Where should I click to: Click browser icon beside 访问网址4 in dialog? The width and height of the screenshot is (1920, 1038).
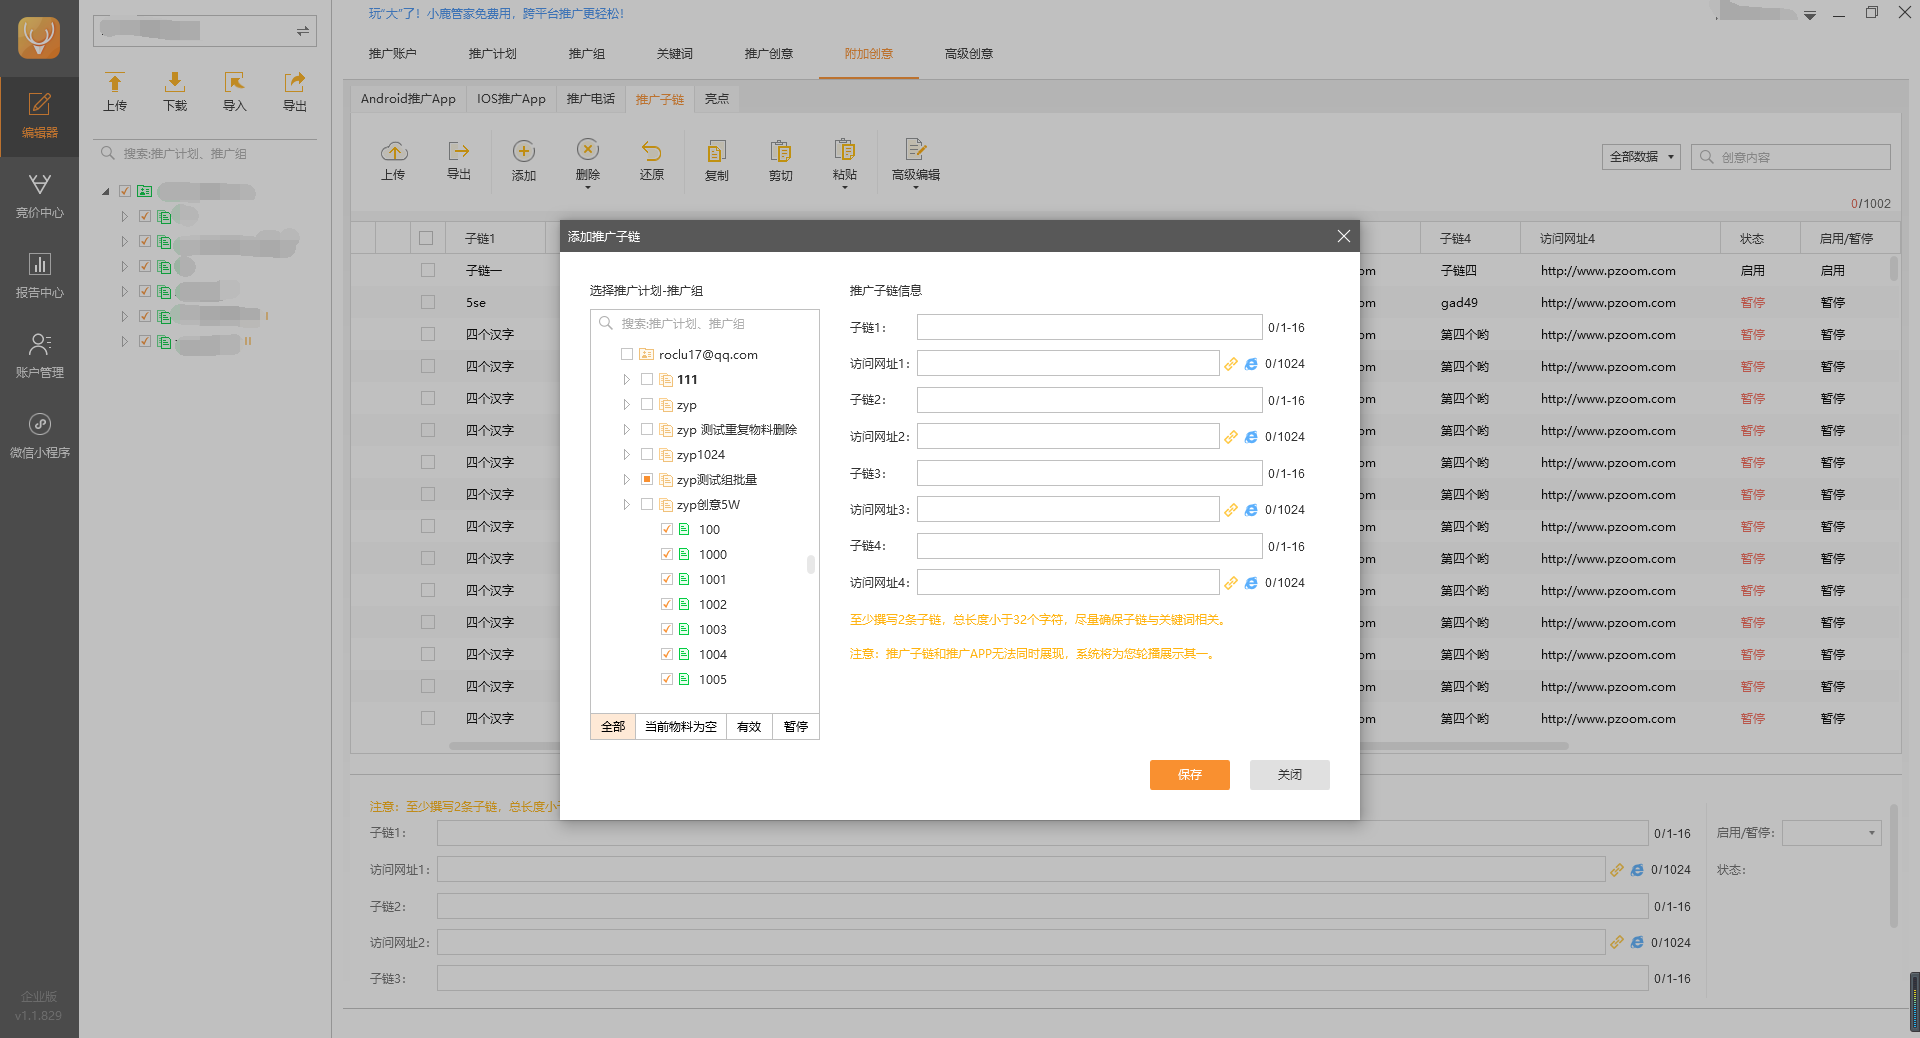click(x=1251, y=583)
